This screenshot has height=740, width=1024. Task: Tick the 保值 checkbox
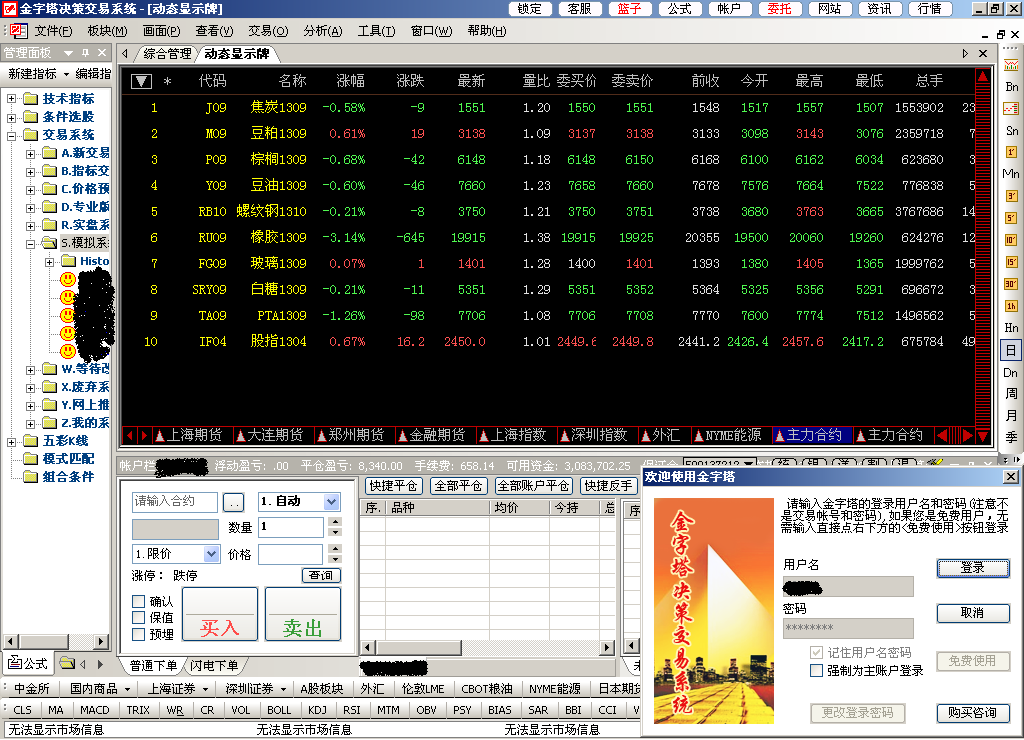pos(139,618)
